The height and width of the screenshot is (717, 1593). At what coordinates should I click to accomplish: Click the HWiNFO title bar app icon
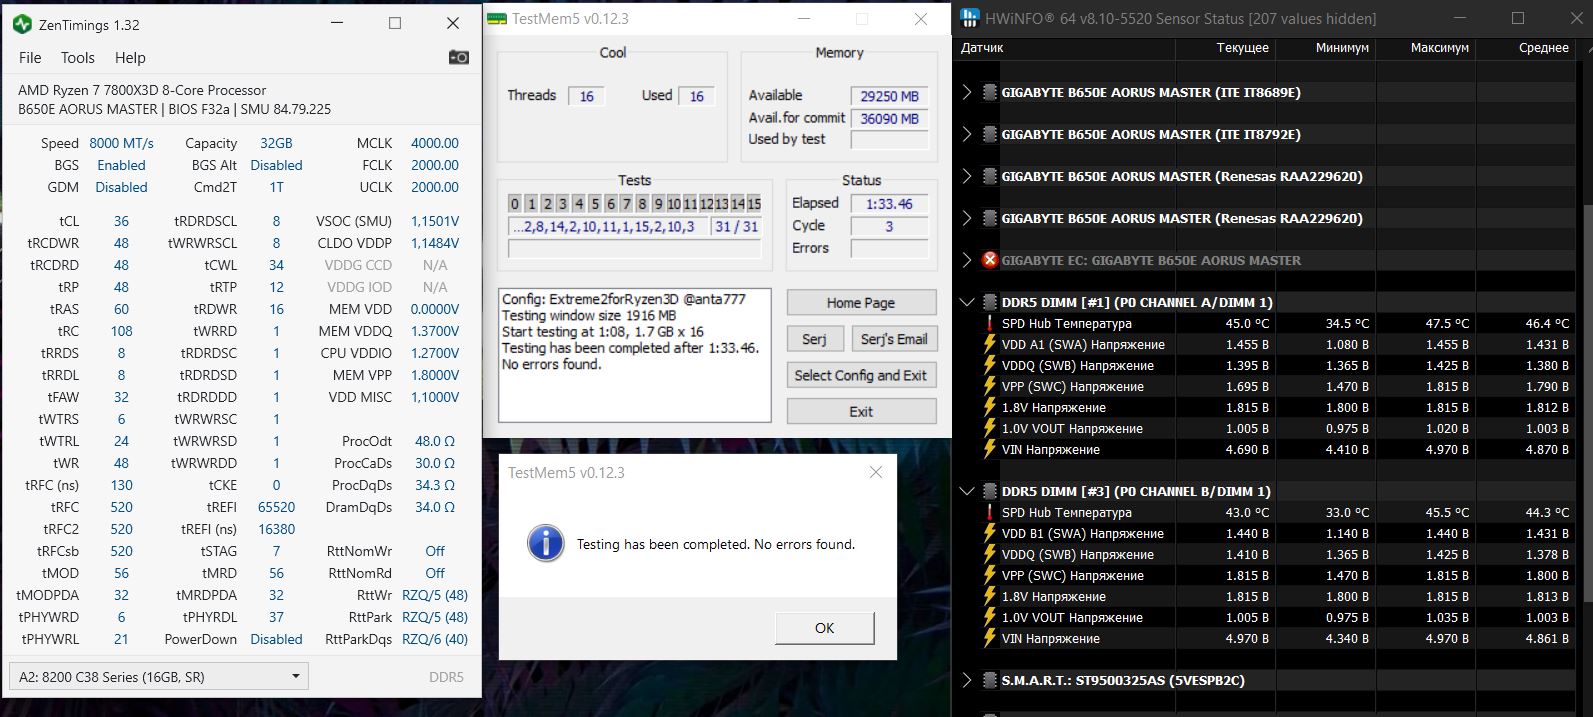pyautogui.click(x=969, y=18)
